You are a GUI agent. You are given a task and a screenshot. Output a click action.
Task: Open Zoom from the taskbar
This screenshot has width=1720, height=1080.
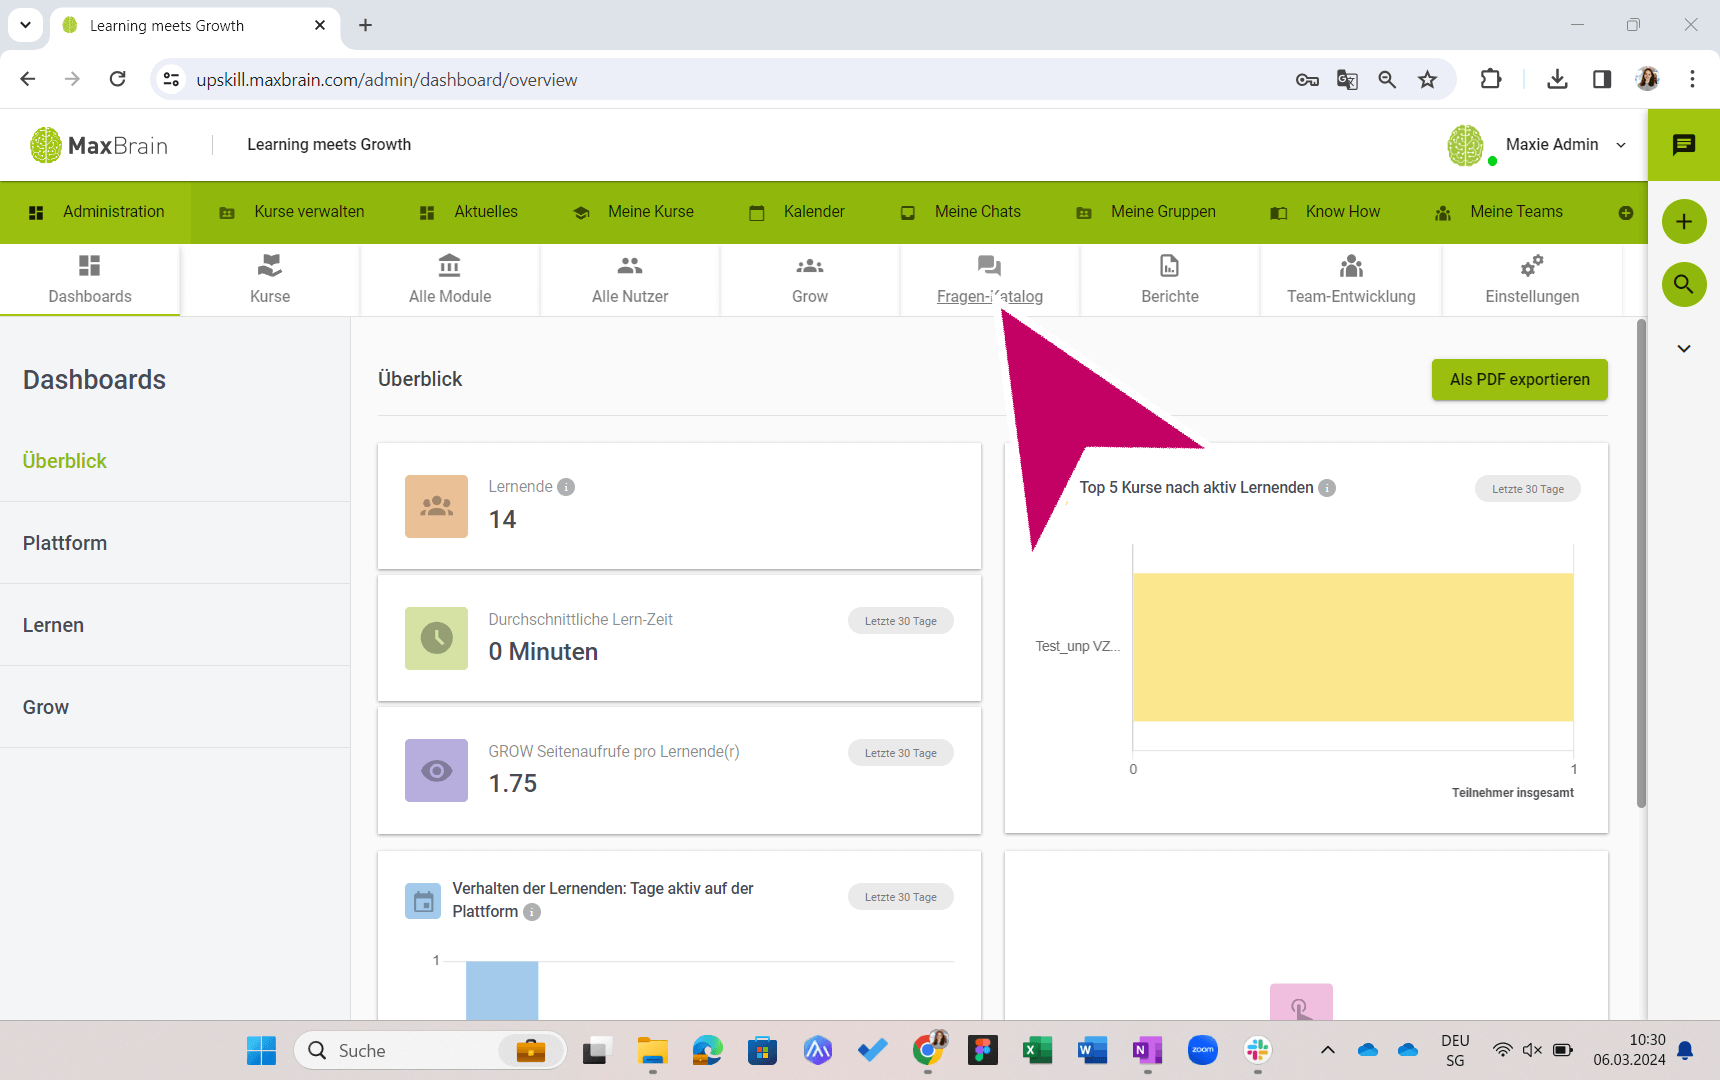(x=1202, y=1050)
